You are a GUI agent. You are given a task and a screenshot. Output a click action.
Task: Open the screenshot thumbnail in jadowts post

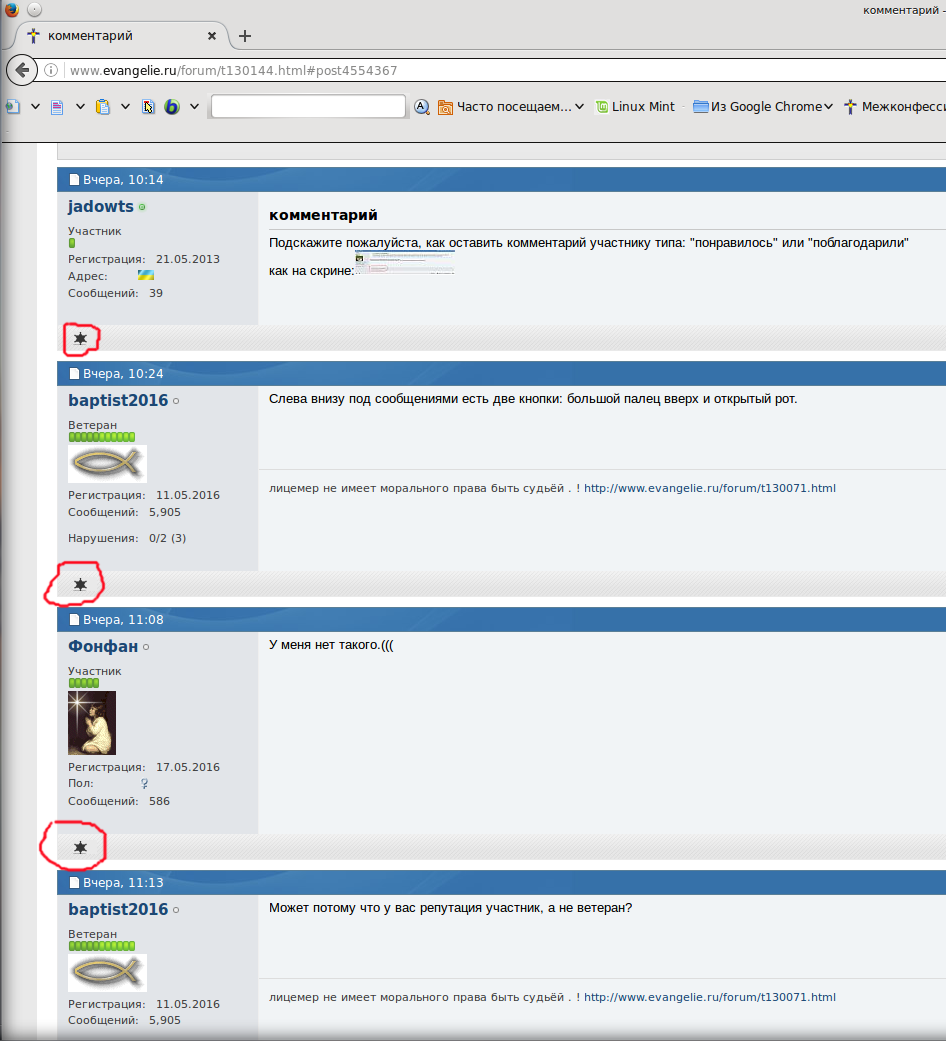pyautogui.click(x=405, y=263)
